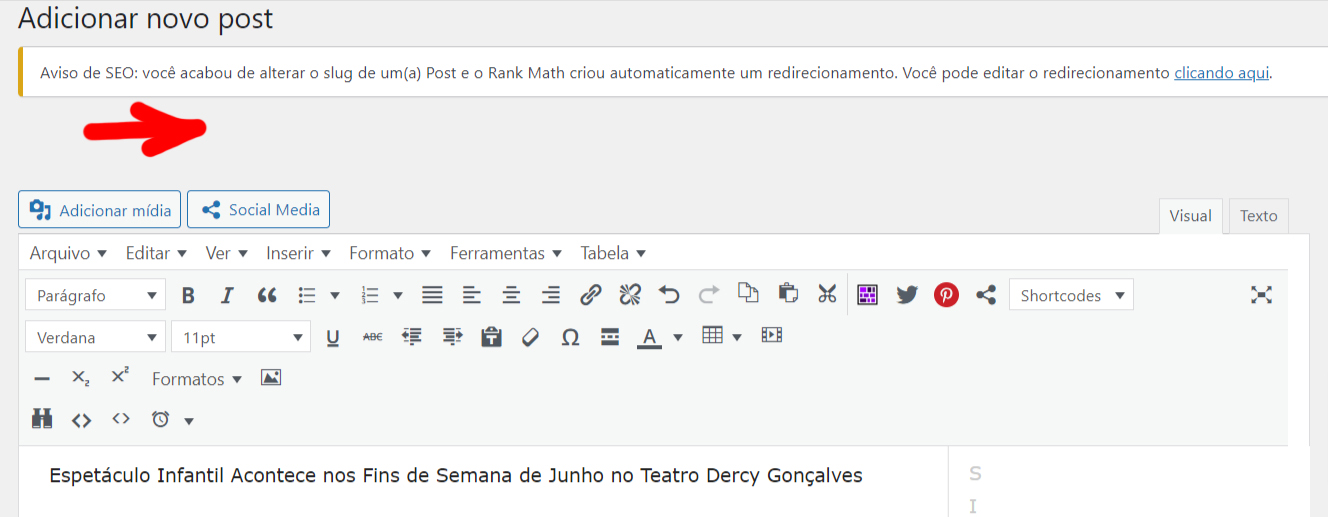Toggle bold formatting in the editor toolbar

coord(188,296)
